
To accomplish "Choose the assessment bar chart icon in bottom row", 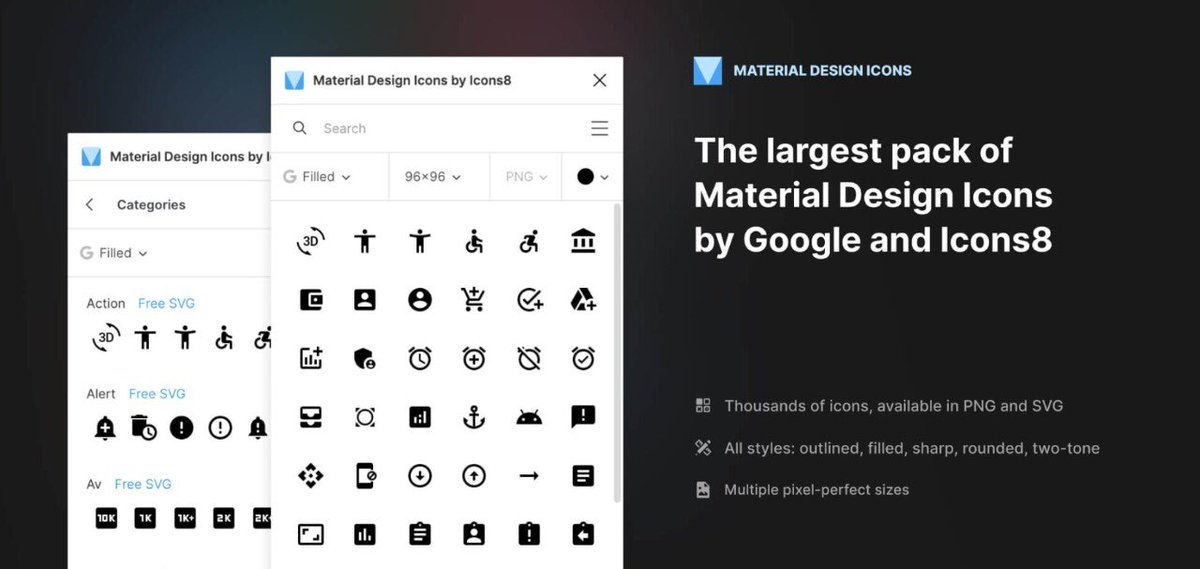I will coord(365,535).
